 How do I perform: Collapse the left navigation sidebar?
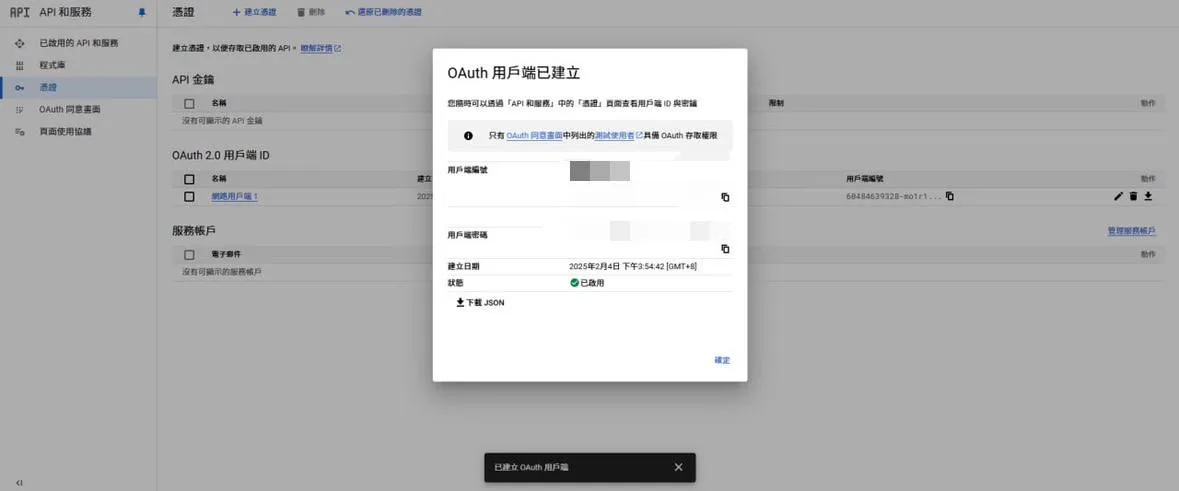19,482
